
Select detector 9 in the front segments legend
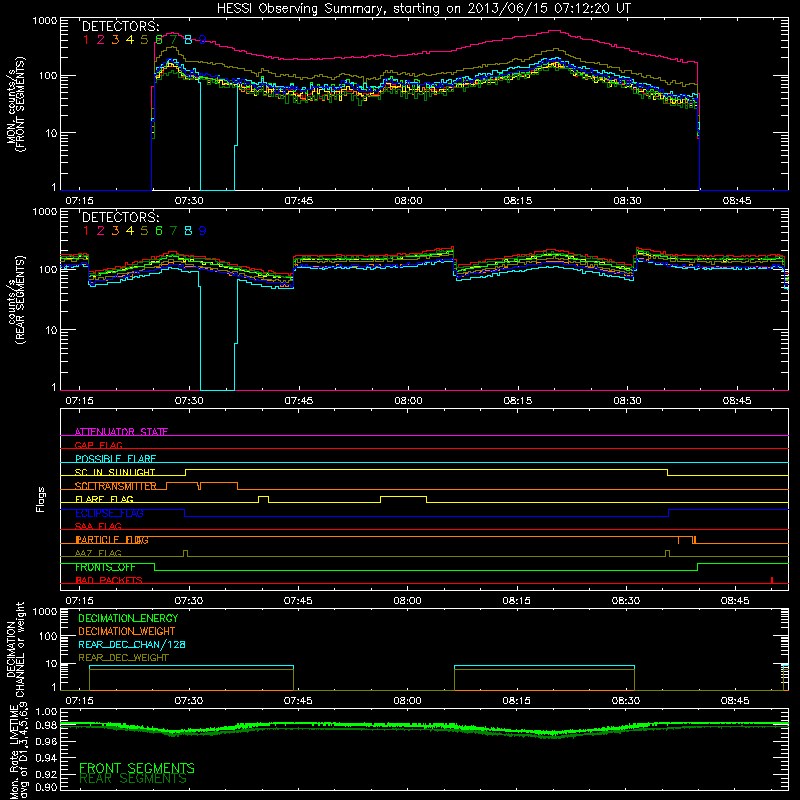click(x=203, y=40)
